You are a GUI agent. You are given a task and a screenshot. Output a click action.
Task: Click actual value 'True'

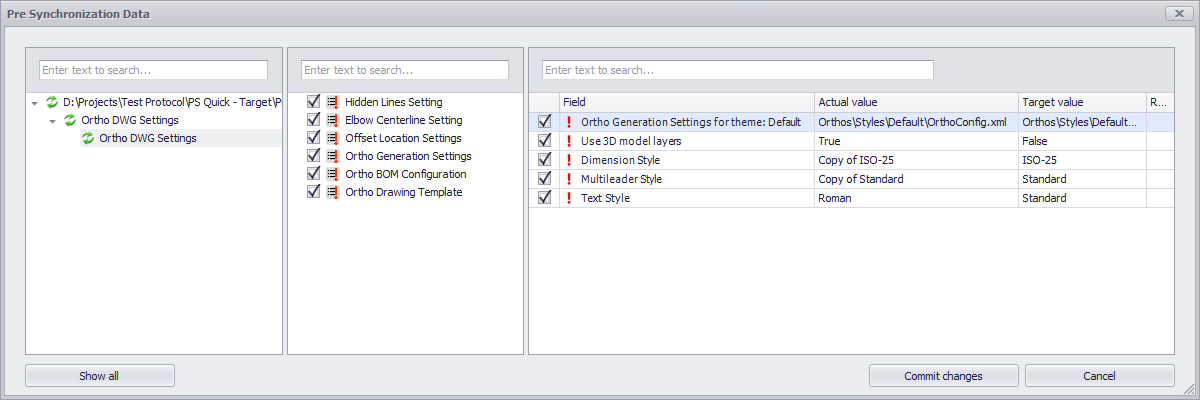click(830, 141)
